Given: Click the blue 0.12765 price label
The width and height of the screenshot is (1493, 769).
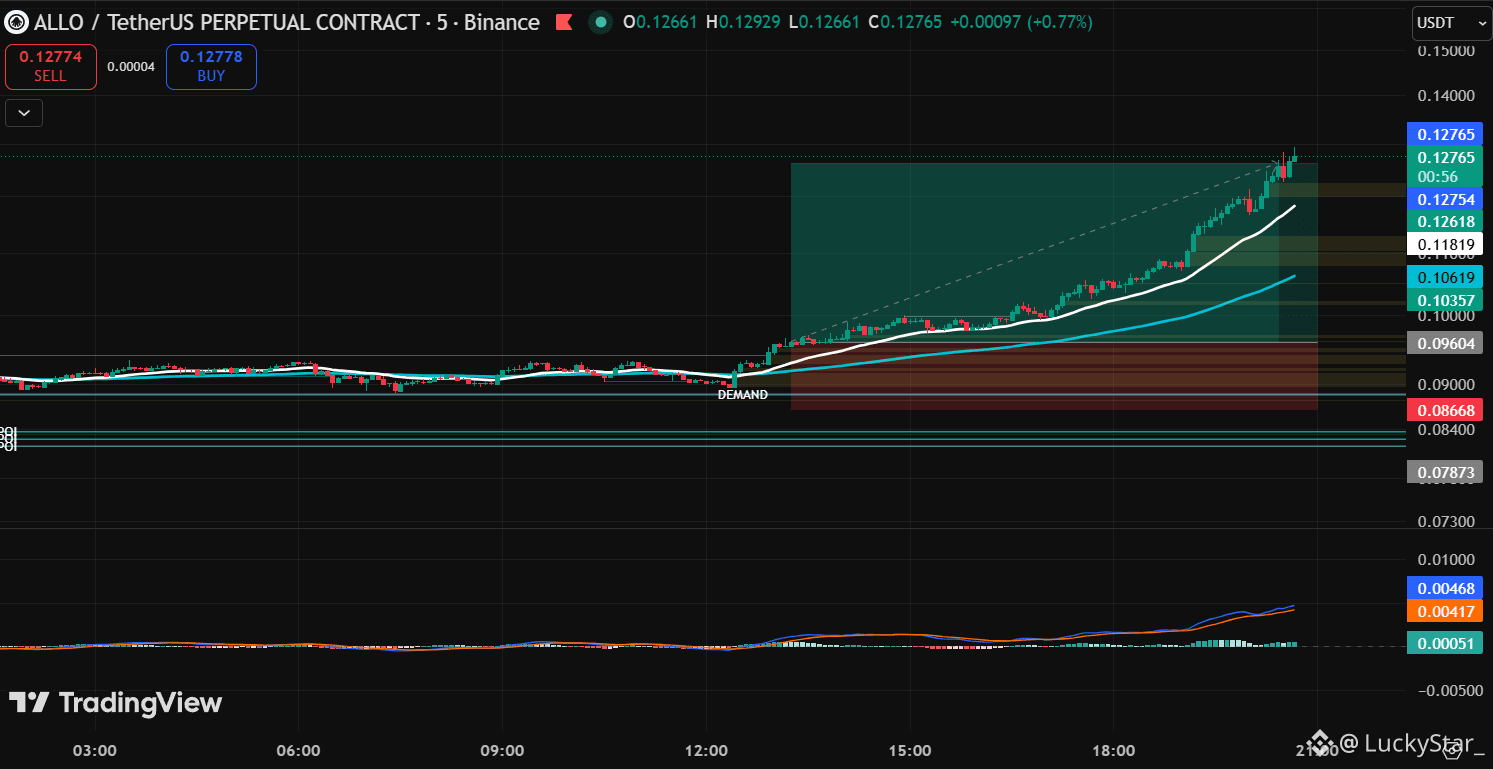Looking at the screenshot, I should tap(1446, 133).
